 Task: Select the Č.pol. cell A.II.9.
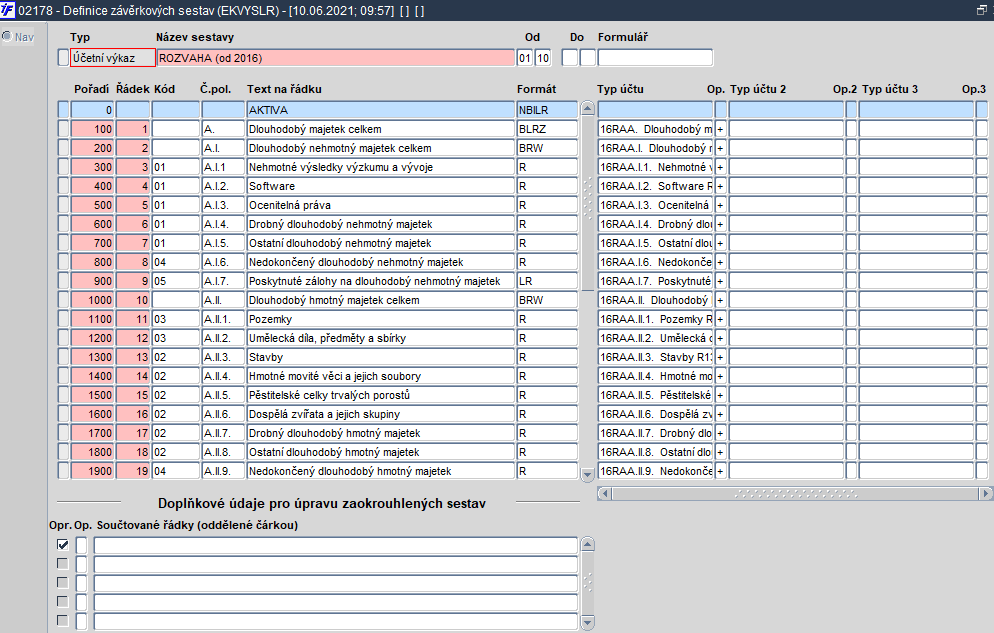(223, 471)
